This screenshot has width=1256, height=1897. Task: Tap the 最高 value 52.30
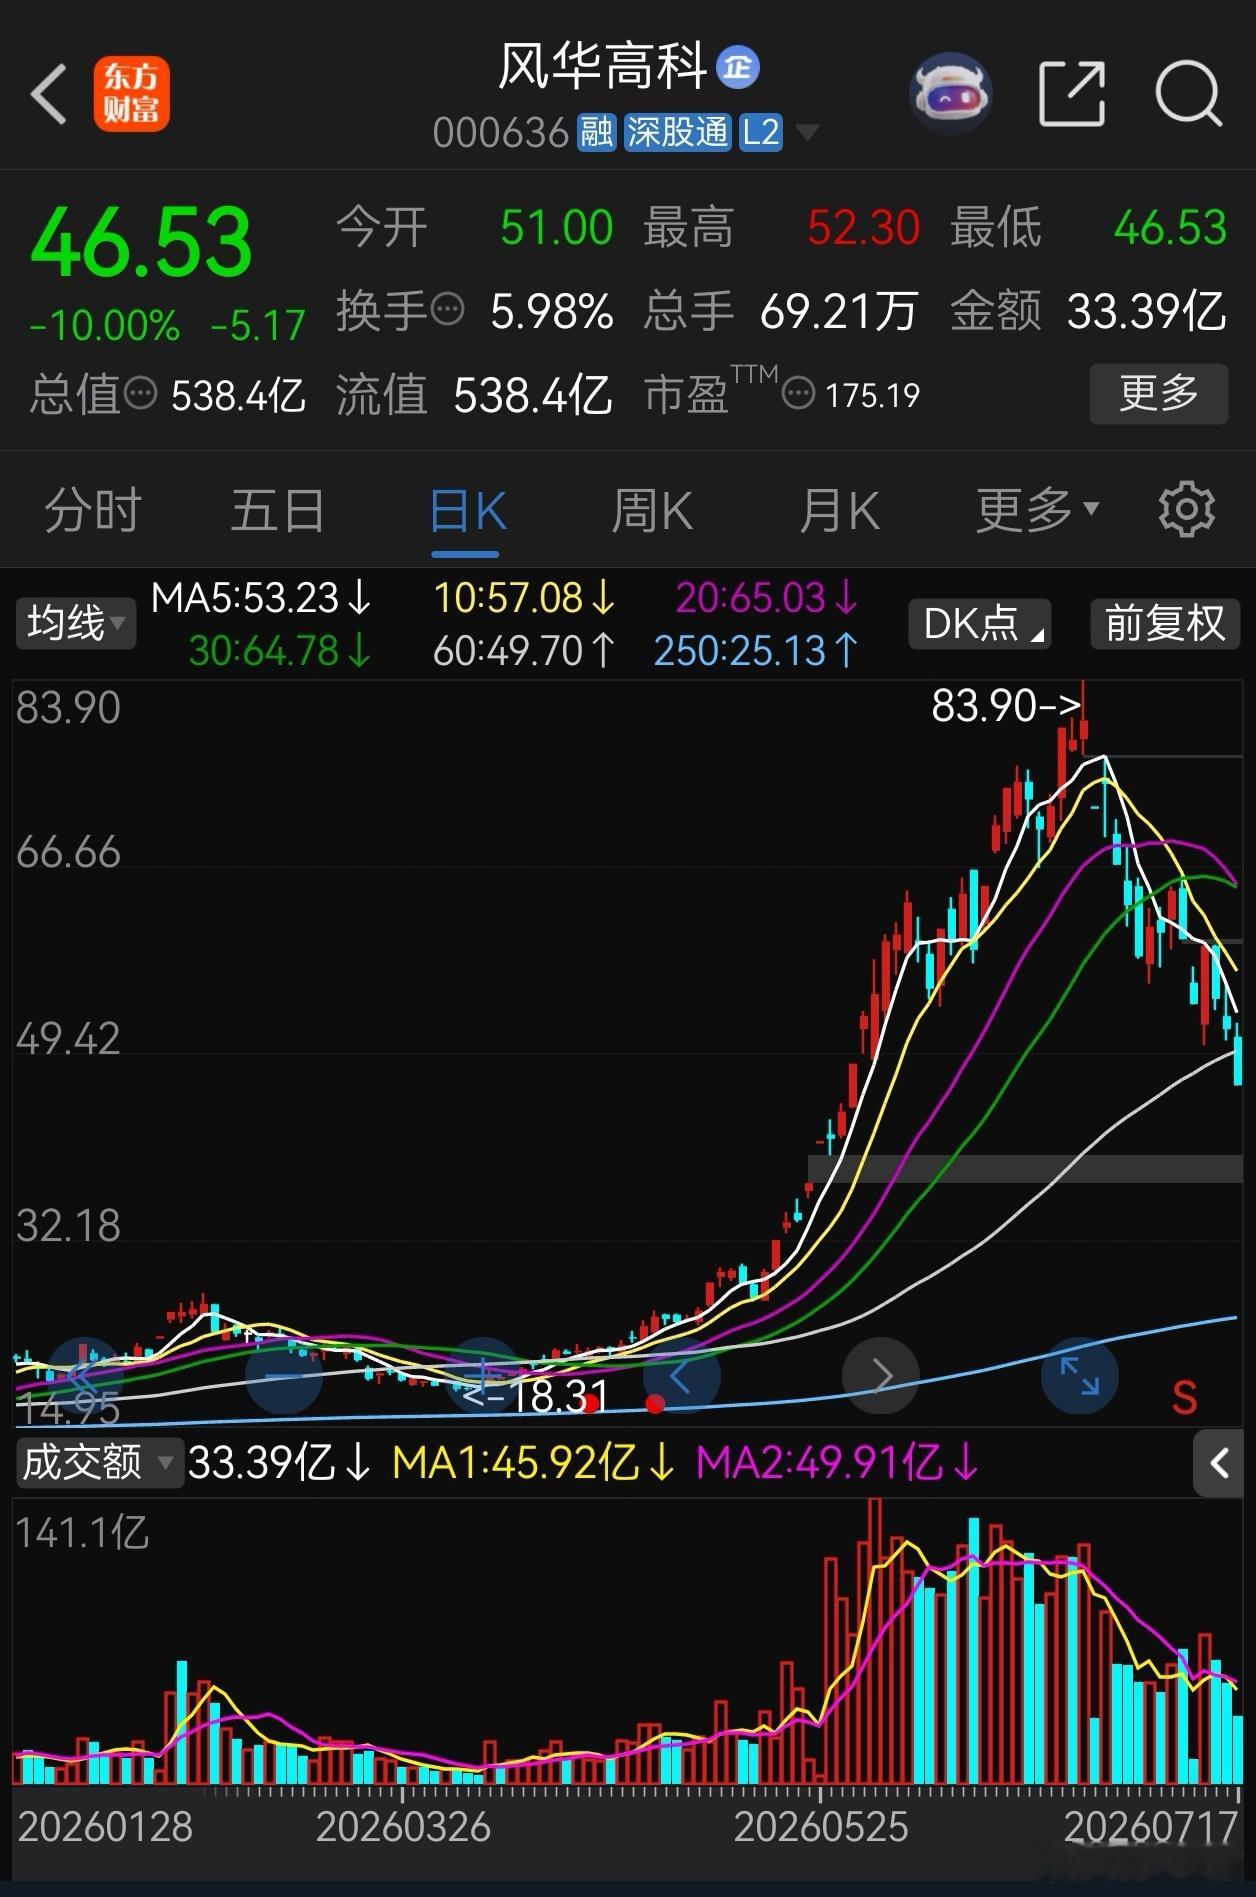coord(863,228)
